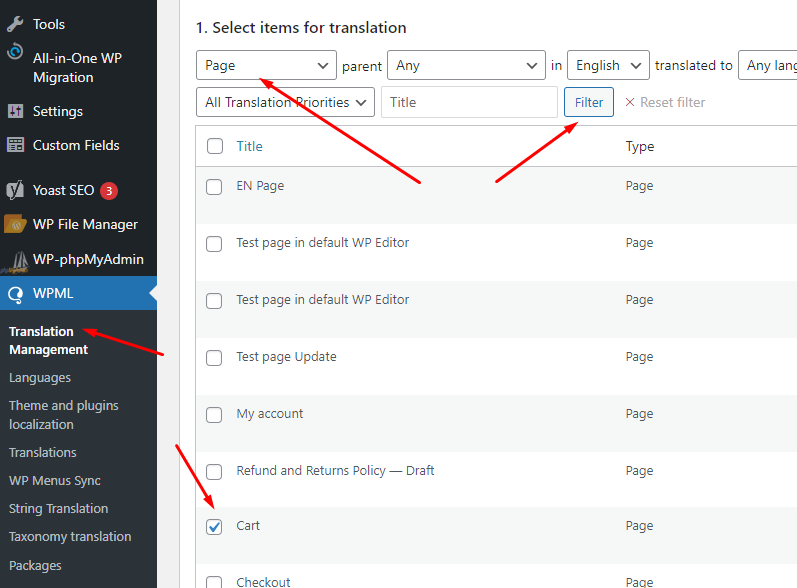Open the Page post type dropdown
Screen dimensions: 797x588
266,66
